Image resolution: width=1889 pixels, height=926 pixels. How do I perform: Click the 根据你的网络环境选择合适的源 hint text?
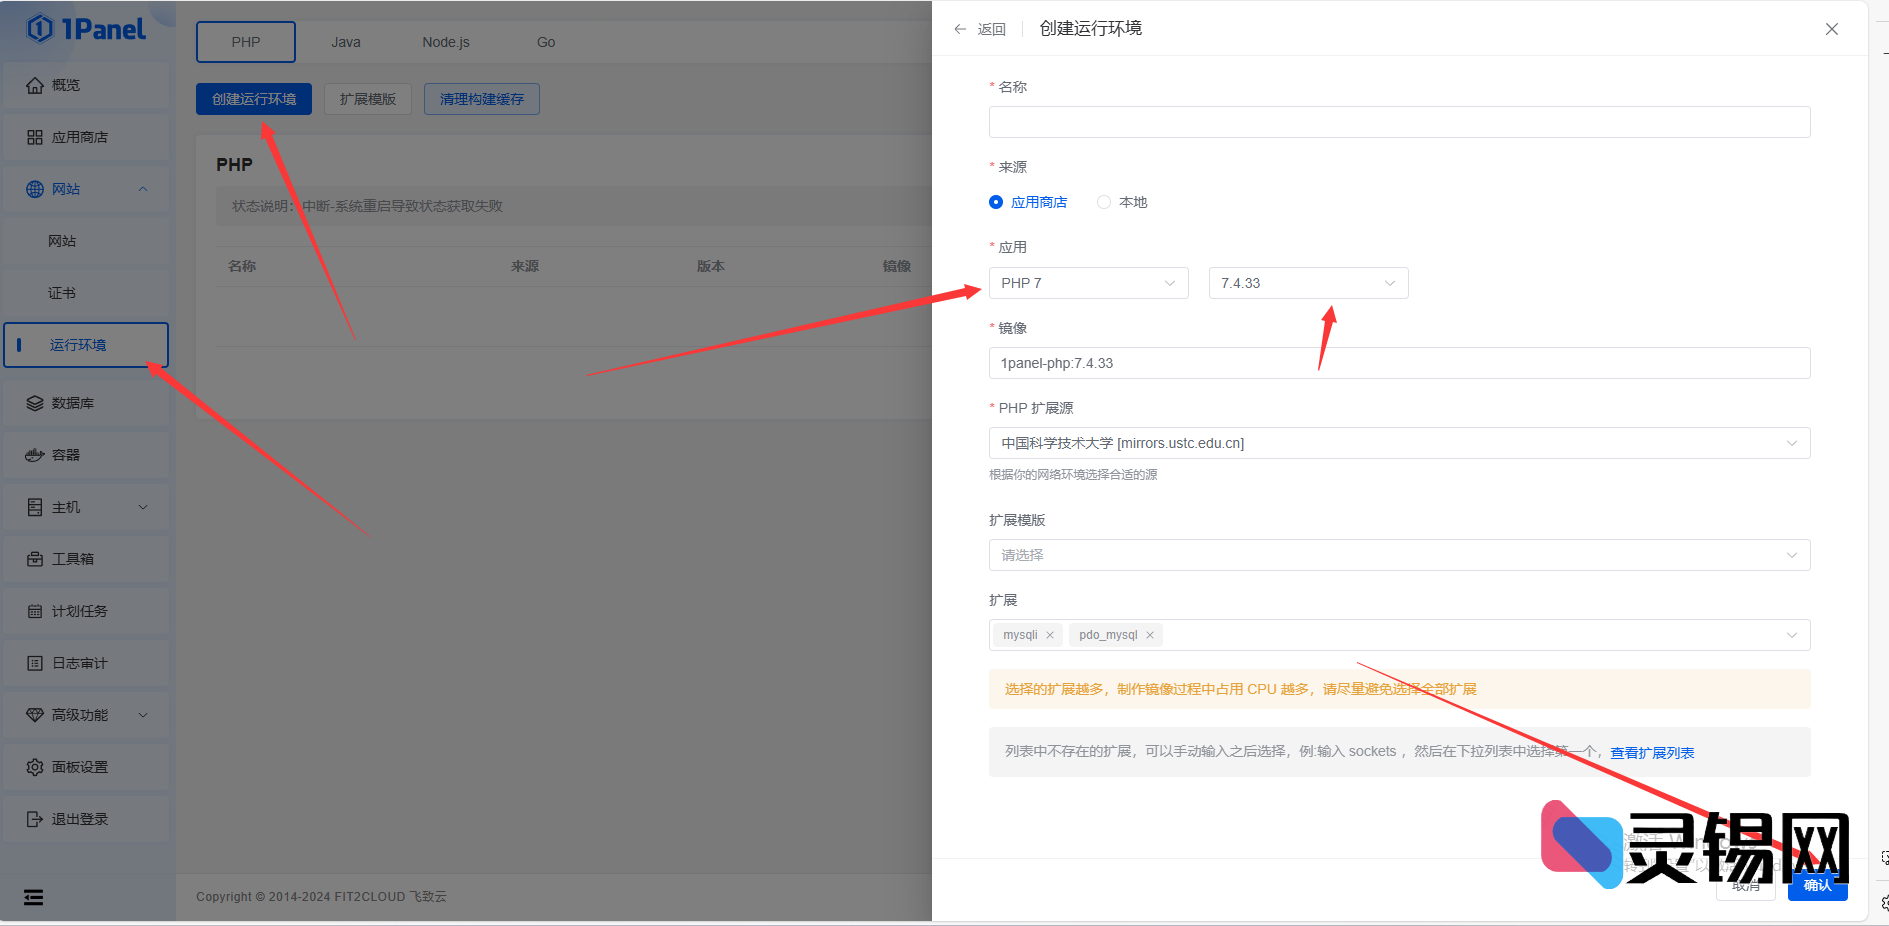tap(1073, 475)
